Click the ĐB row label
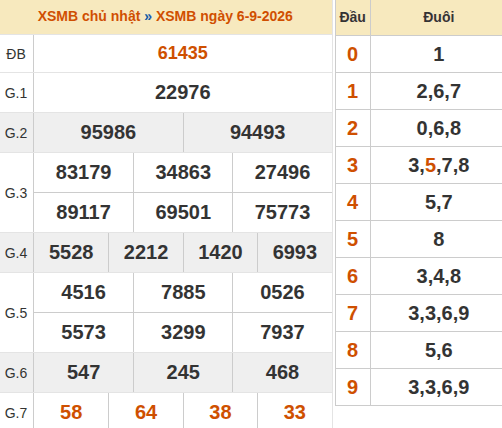 [x=16, y=54]
